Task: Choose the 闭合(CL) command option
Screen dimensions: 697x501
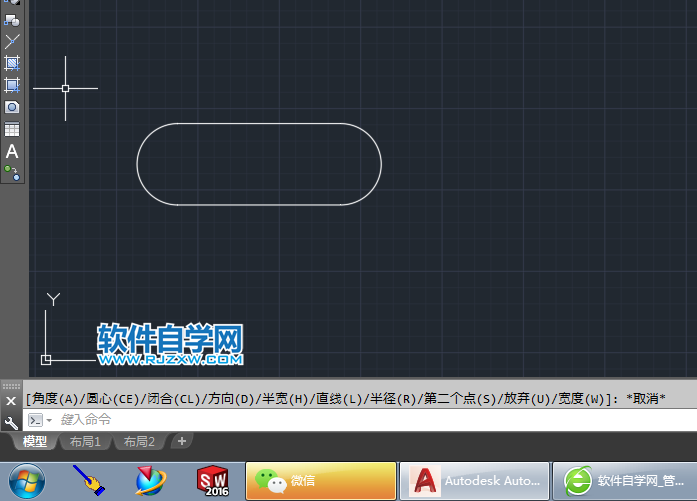Action: pyautogui.click(x=174, y=399)
